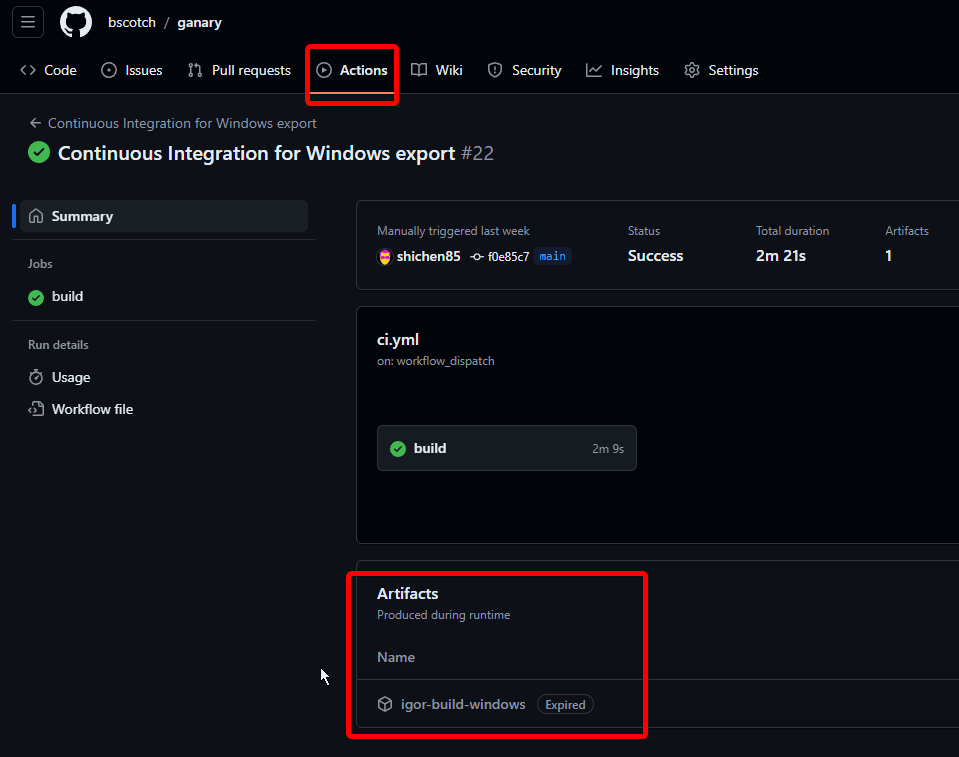Image resolution: width=959 pixels, height=757 pixels.
Task: Open the Pull requests tab
Action: (239, 70)
